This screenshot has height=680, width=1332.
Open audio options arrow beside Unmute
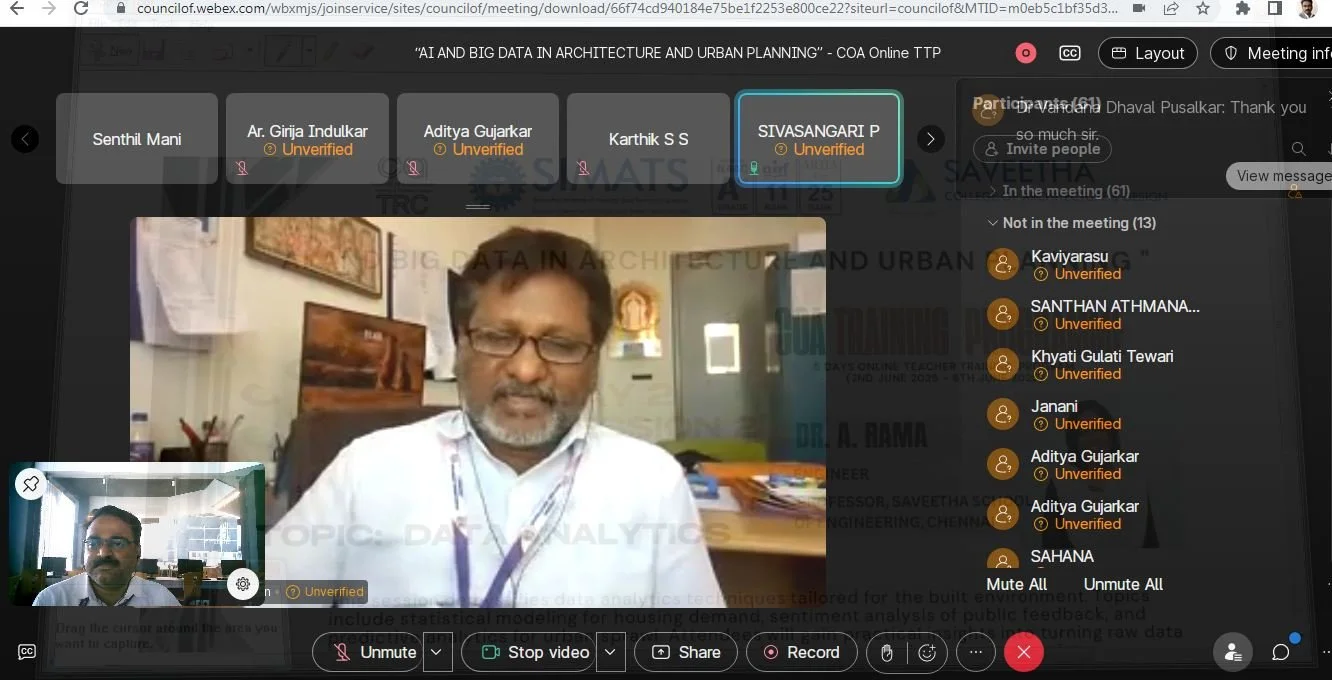point(436,652)
